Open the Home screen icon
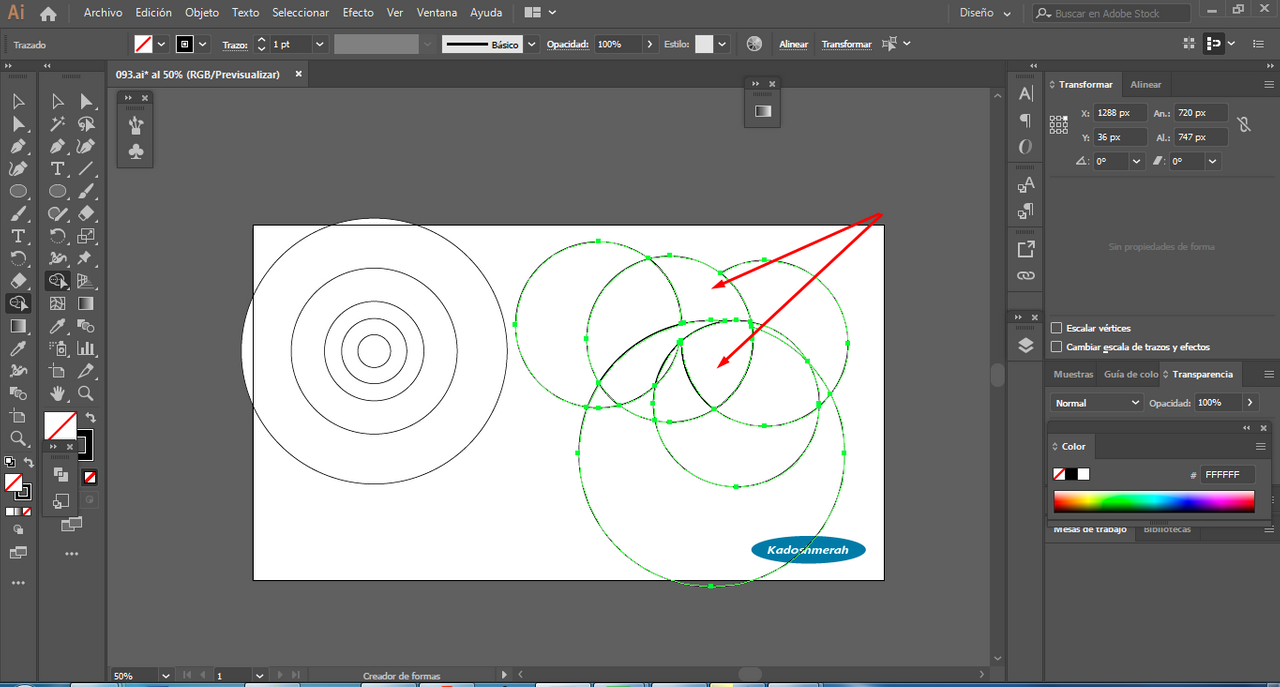Image resolution: width=1280 pixels, height=687 pixels. coord(48,13)
